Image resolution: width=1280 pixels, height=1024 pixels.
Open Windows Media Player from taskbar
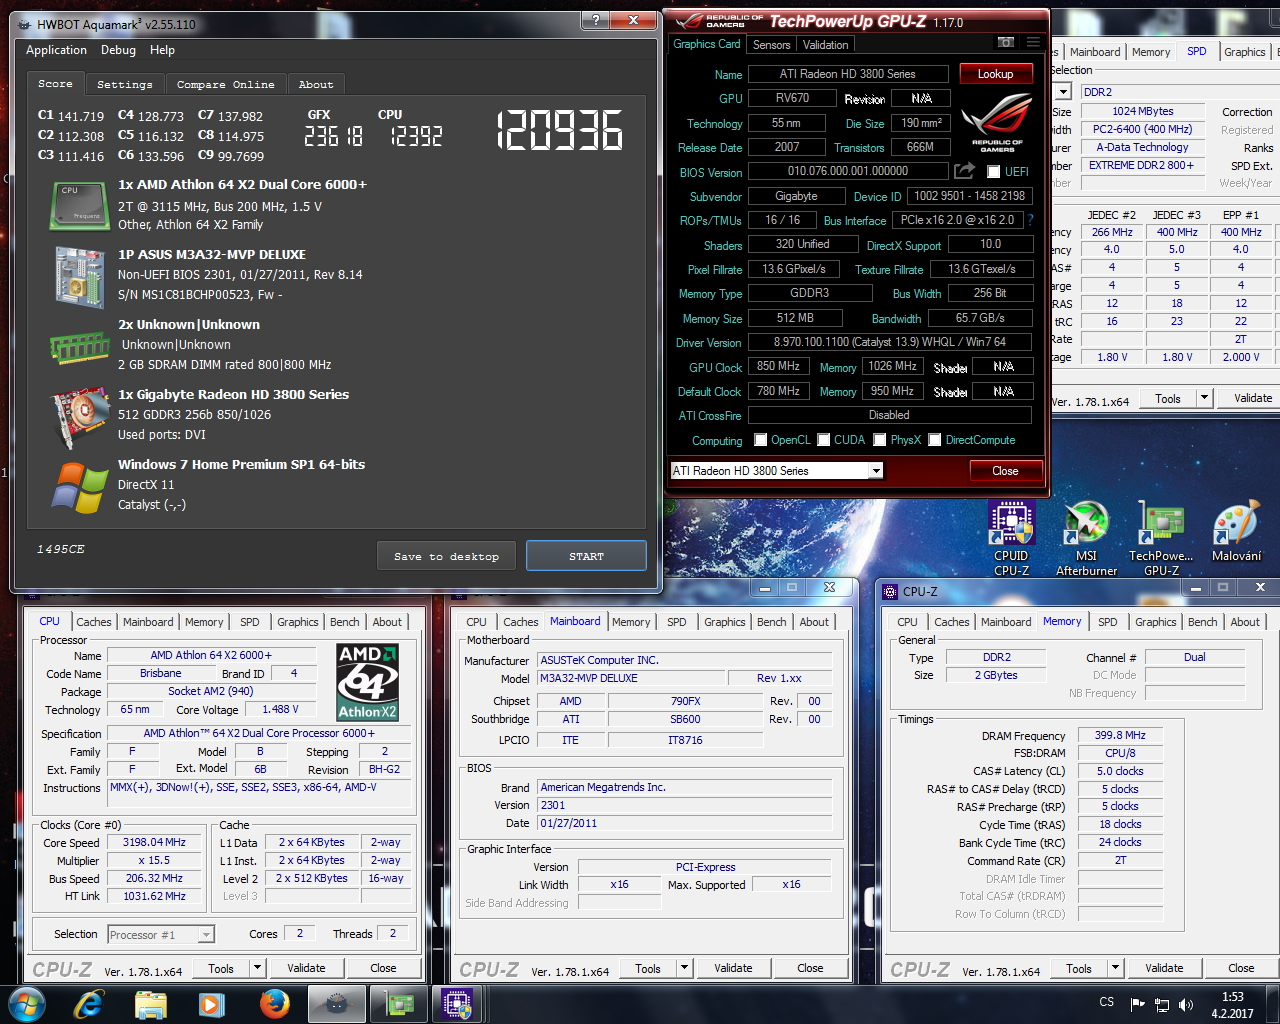(x=211, y=1004)
